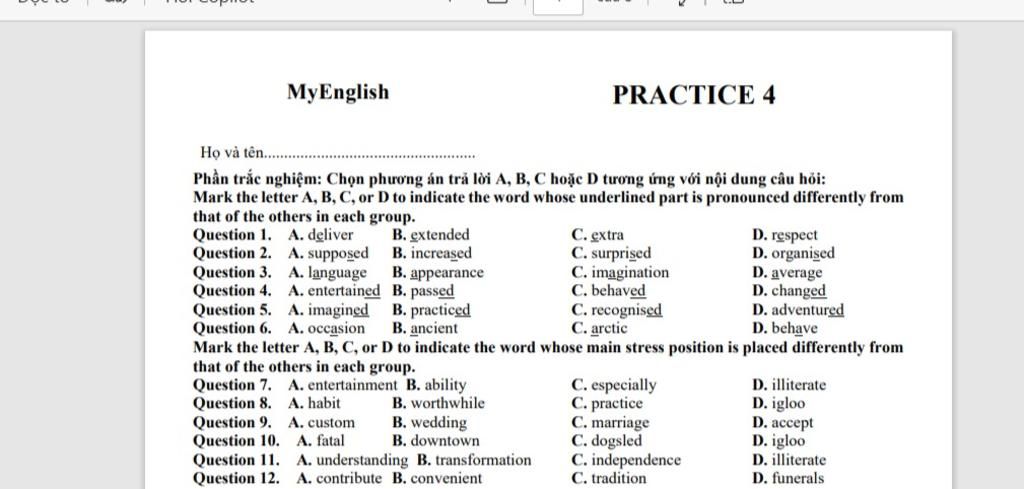Click the word 'practice' in Question 8
Viewport: 1024px width, 489px height.
[617, 403]
